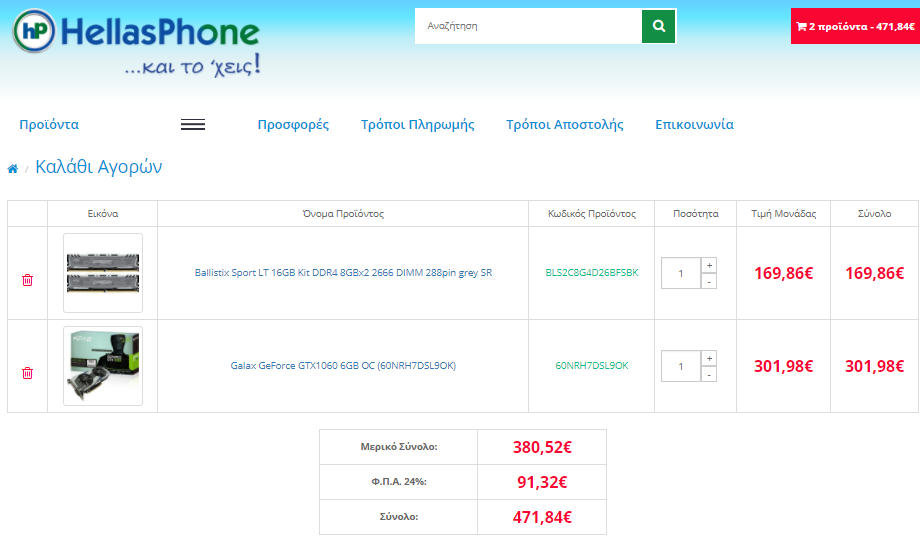Open the Προϊόντα menu
Screen dimensions: 920x538
[x=49, y=124]
